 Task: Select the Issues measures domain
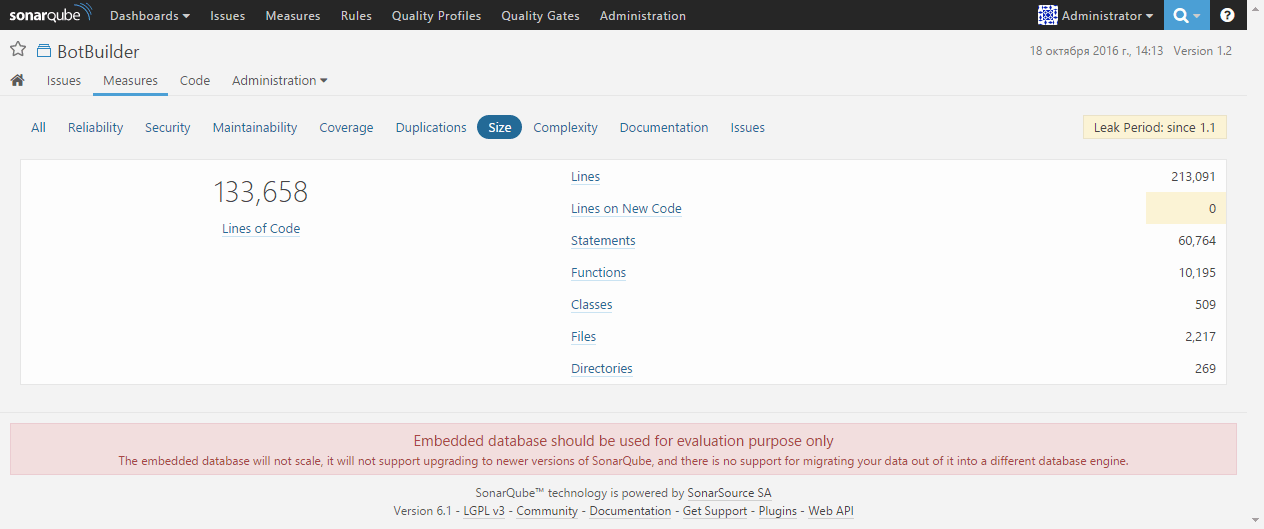(748, 127)
